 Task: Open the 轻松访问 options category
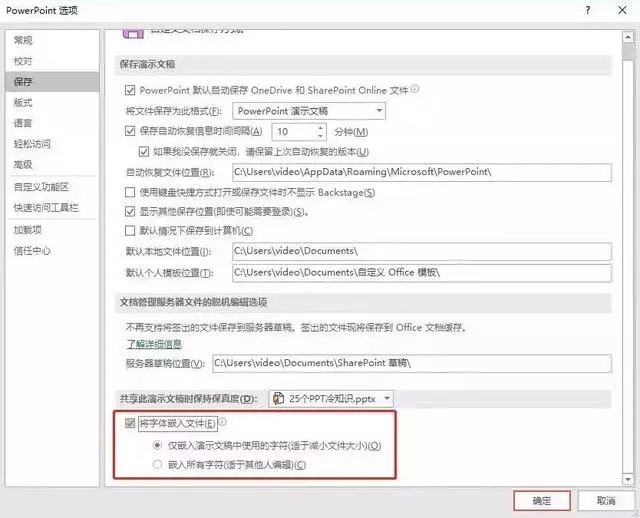pyautogui.click(x=32, y=144)
